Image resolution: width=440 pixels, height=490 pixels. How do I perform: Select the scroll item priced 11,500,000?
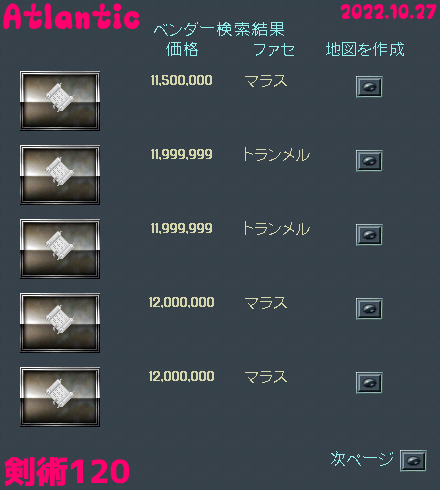[x=60, y=101]
